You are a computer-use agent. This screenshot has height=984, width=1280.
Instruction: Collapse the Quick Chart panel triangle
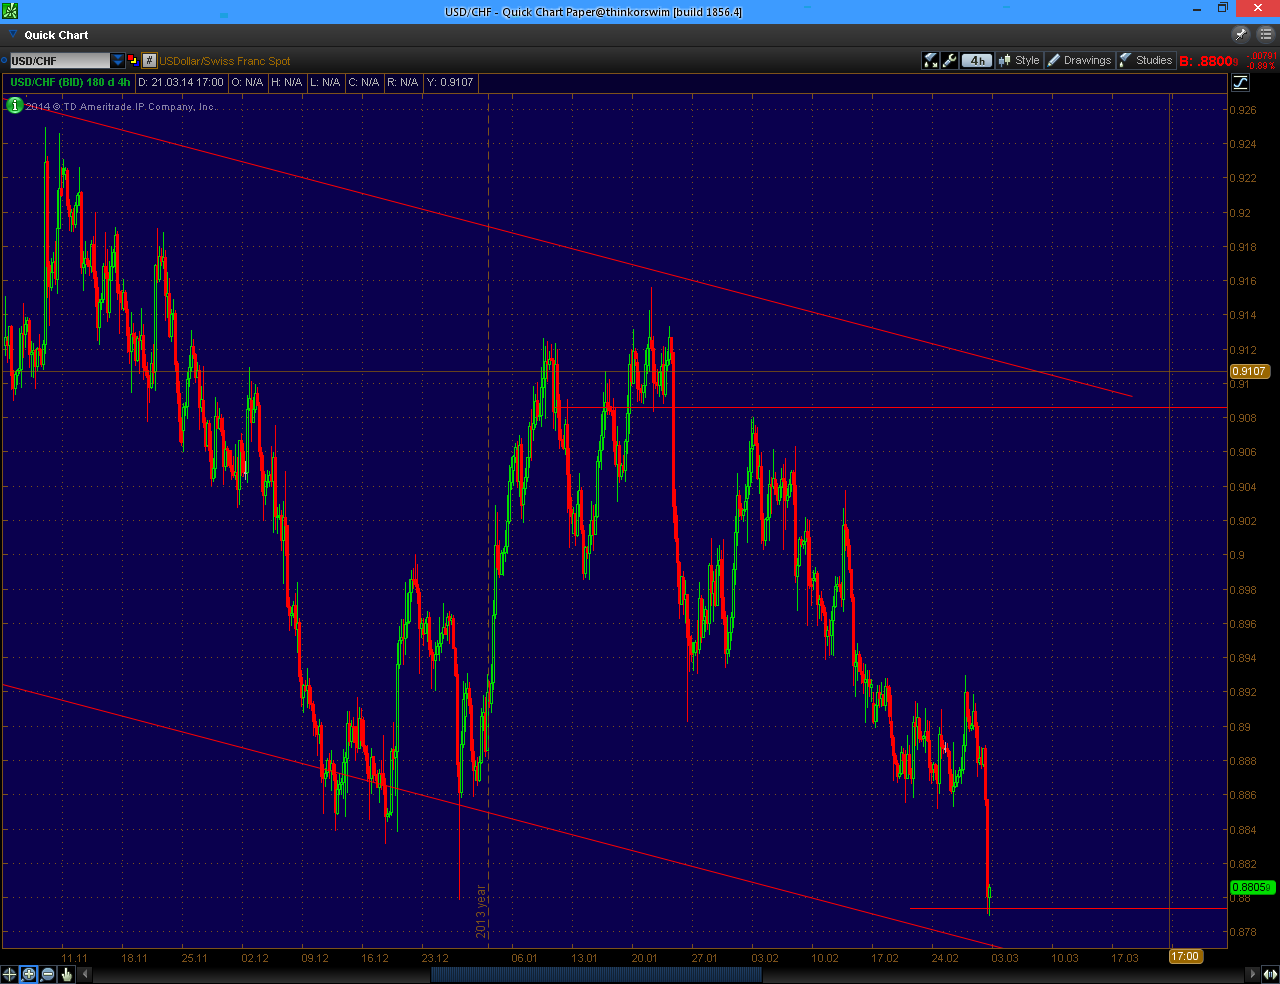pyautogui.click(x=13, y=35)
